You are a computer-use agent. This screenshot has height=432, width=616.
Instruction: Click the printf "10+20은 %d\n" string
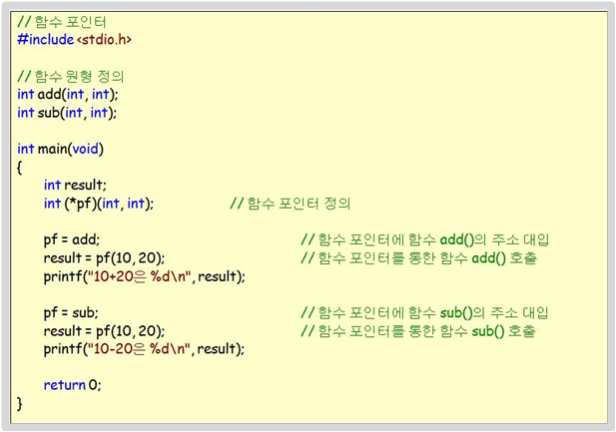point(139,276)
